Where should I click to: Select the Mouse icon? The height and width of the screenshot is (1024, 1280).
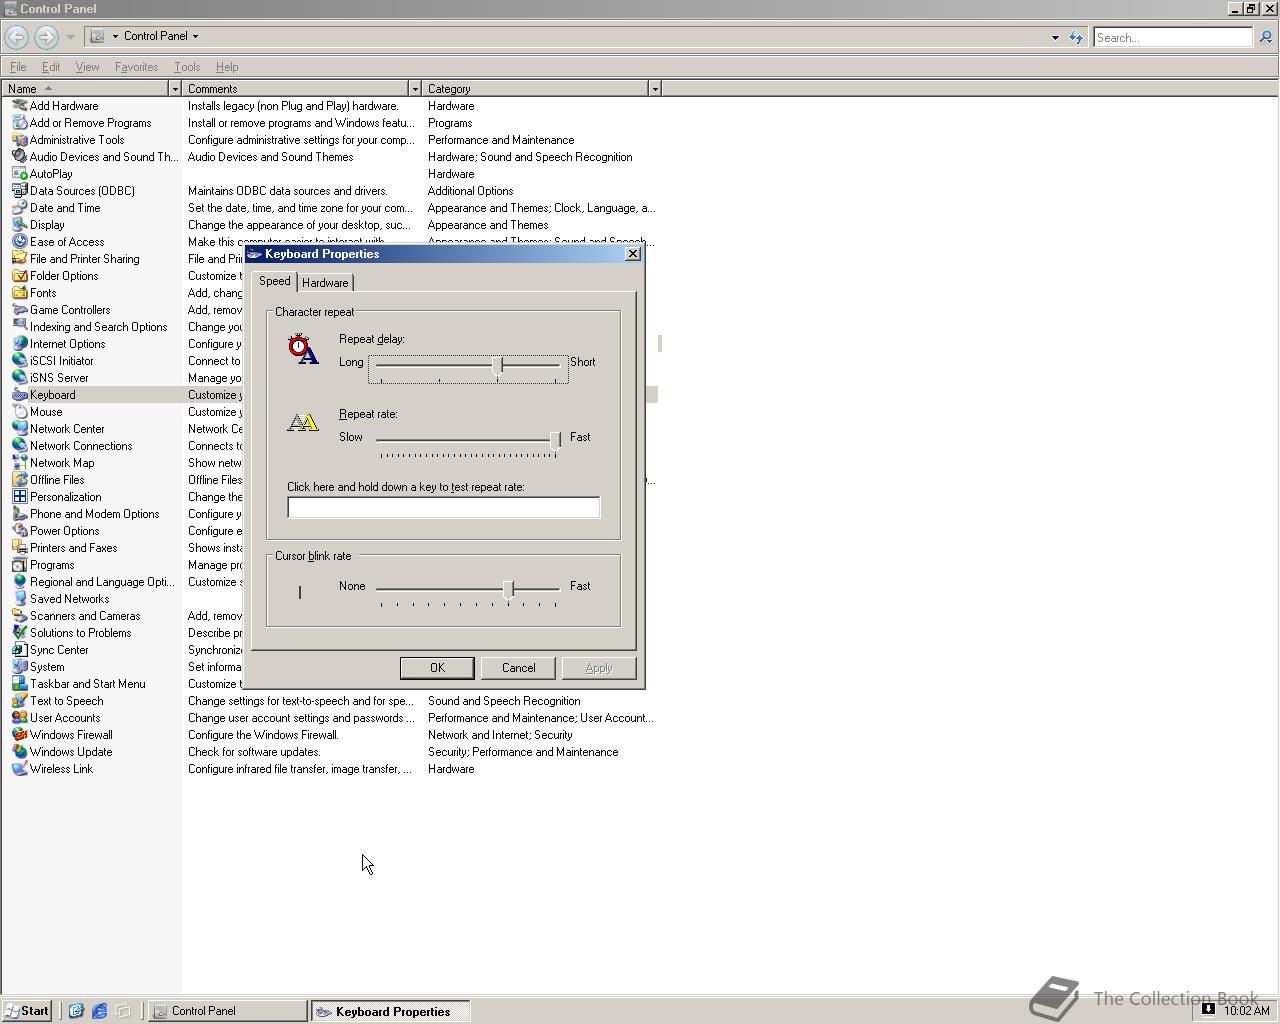19,412
